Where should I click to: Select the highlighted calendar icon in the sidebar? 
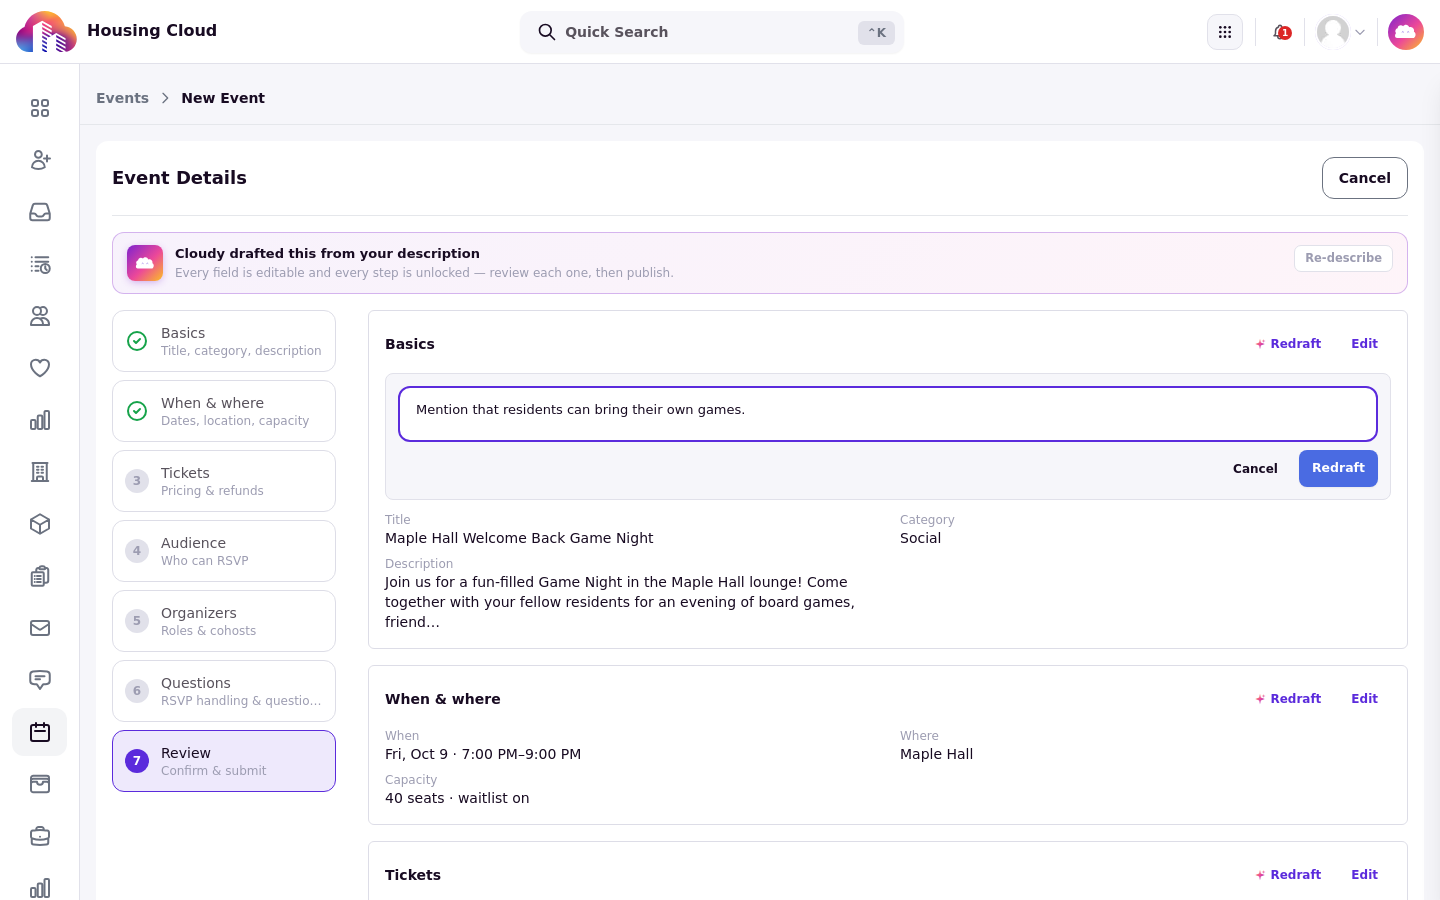point(40,732)
